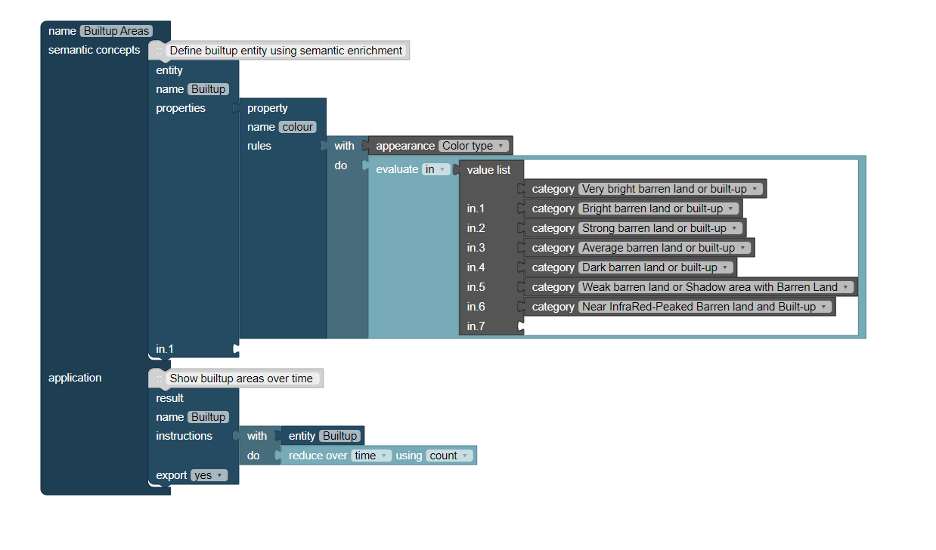Toggle the export 'yes' dropdown
936x550 pixels.
coord(208,476)
